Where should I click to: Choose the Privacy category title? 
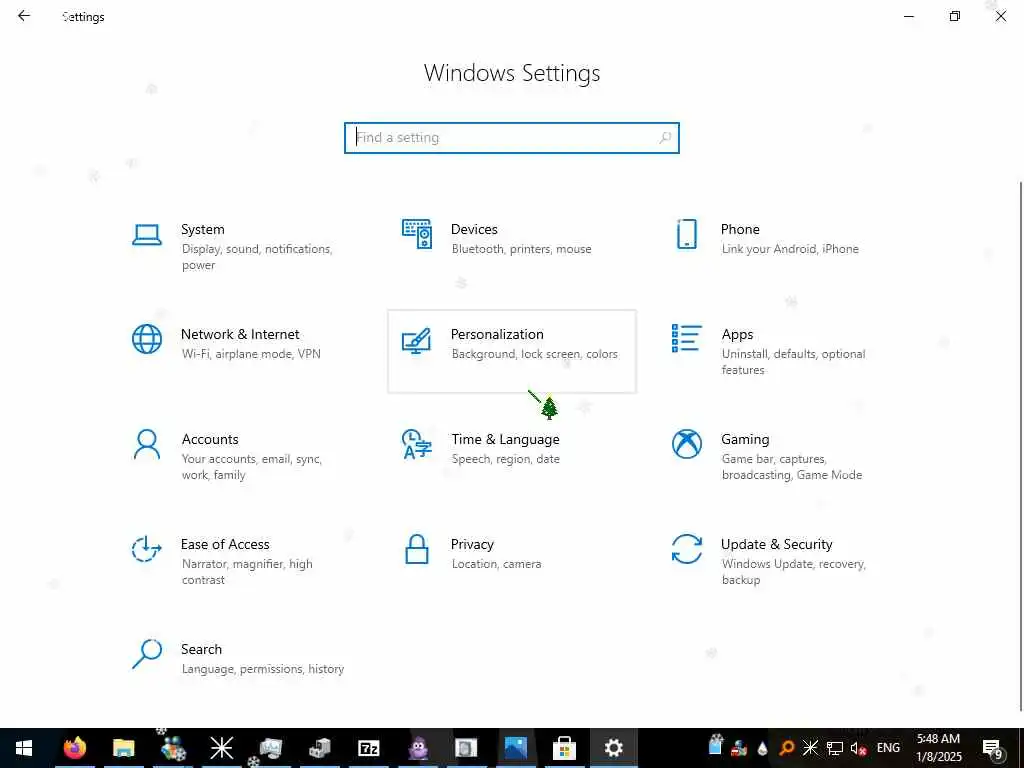(x=472, y=544)
